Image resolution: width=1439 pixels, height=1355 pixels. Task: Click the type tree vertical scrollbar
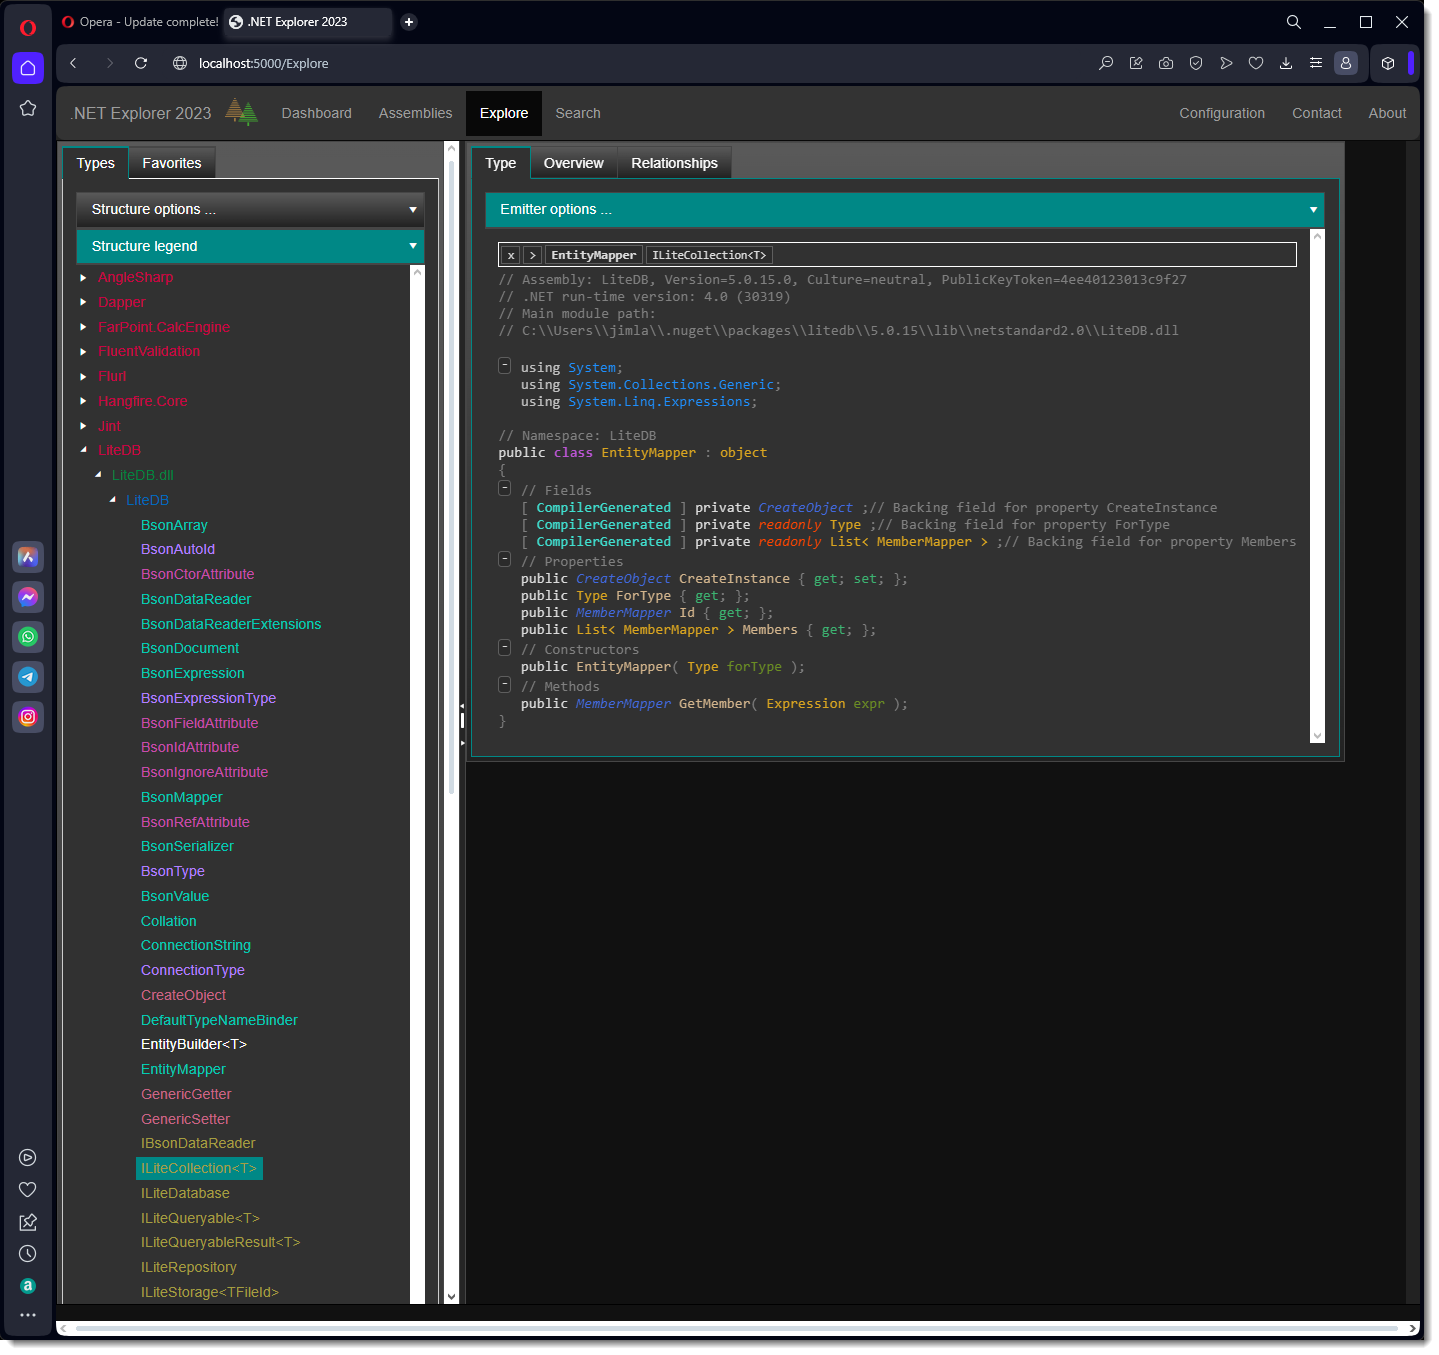point(418,784)
